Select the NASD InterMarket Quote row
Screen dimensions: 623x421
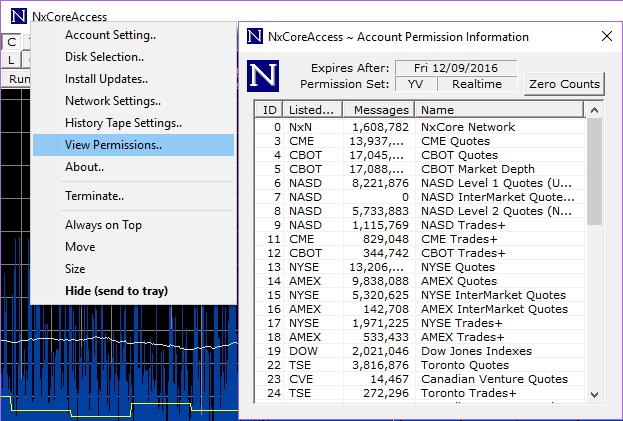coord(420,197)
